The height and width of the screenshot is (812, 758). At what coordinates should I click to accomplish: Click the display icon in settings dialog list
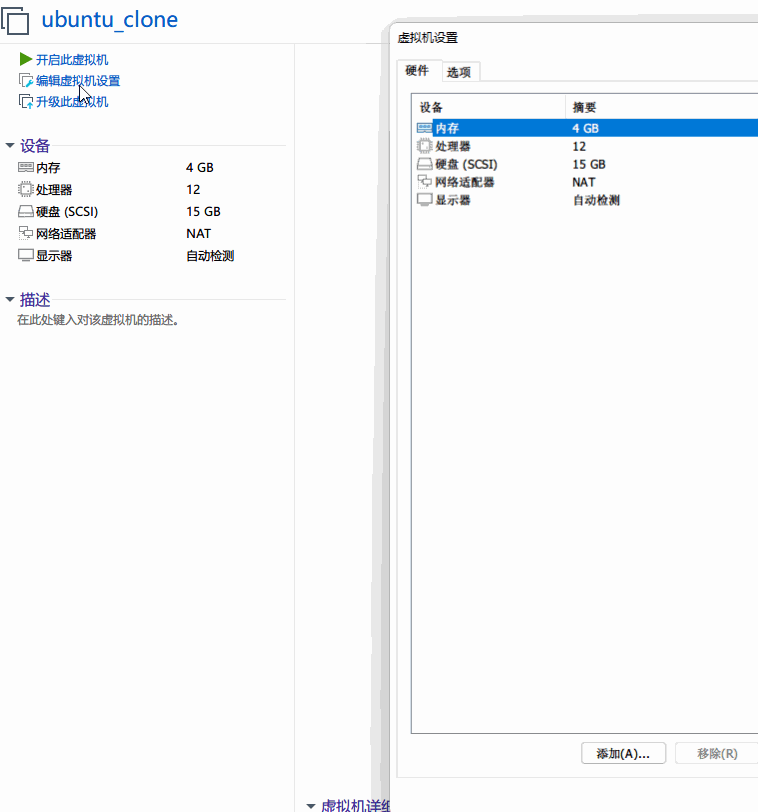click(x=425, y=200)
